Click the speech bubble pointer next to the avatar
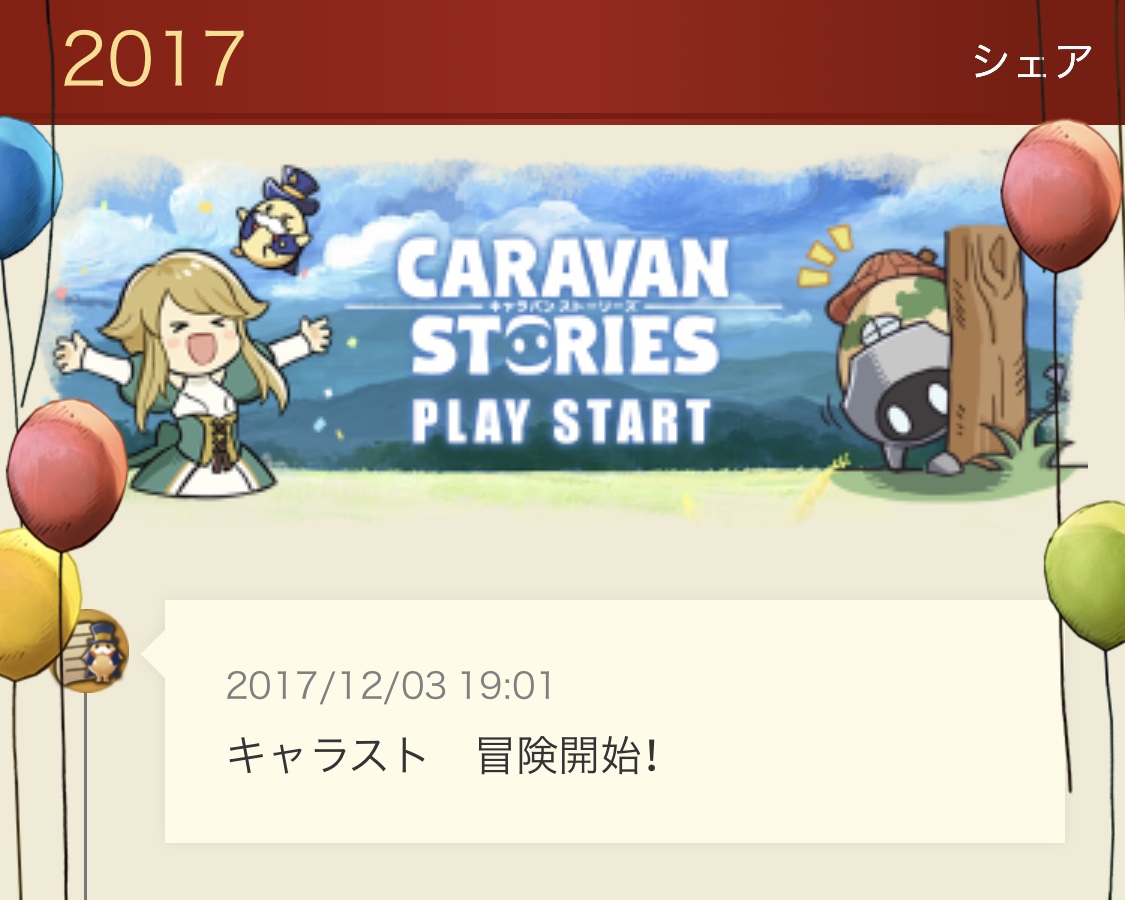The width and height of the screenshot is (1125, 900). [154, 652]
